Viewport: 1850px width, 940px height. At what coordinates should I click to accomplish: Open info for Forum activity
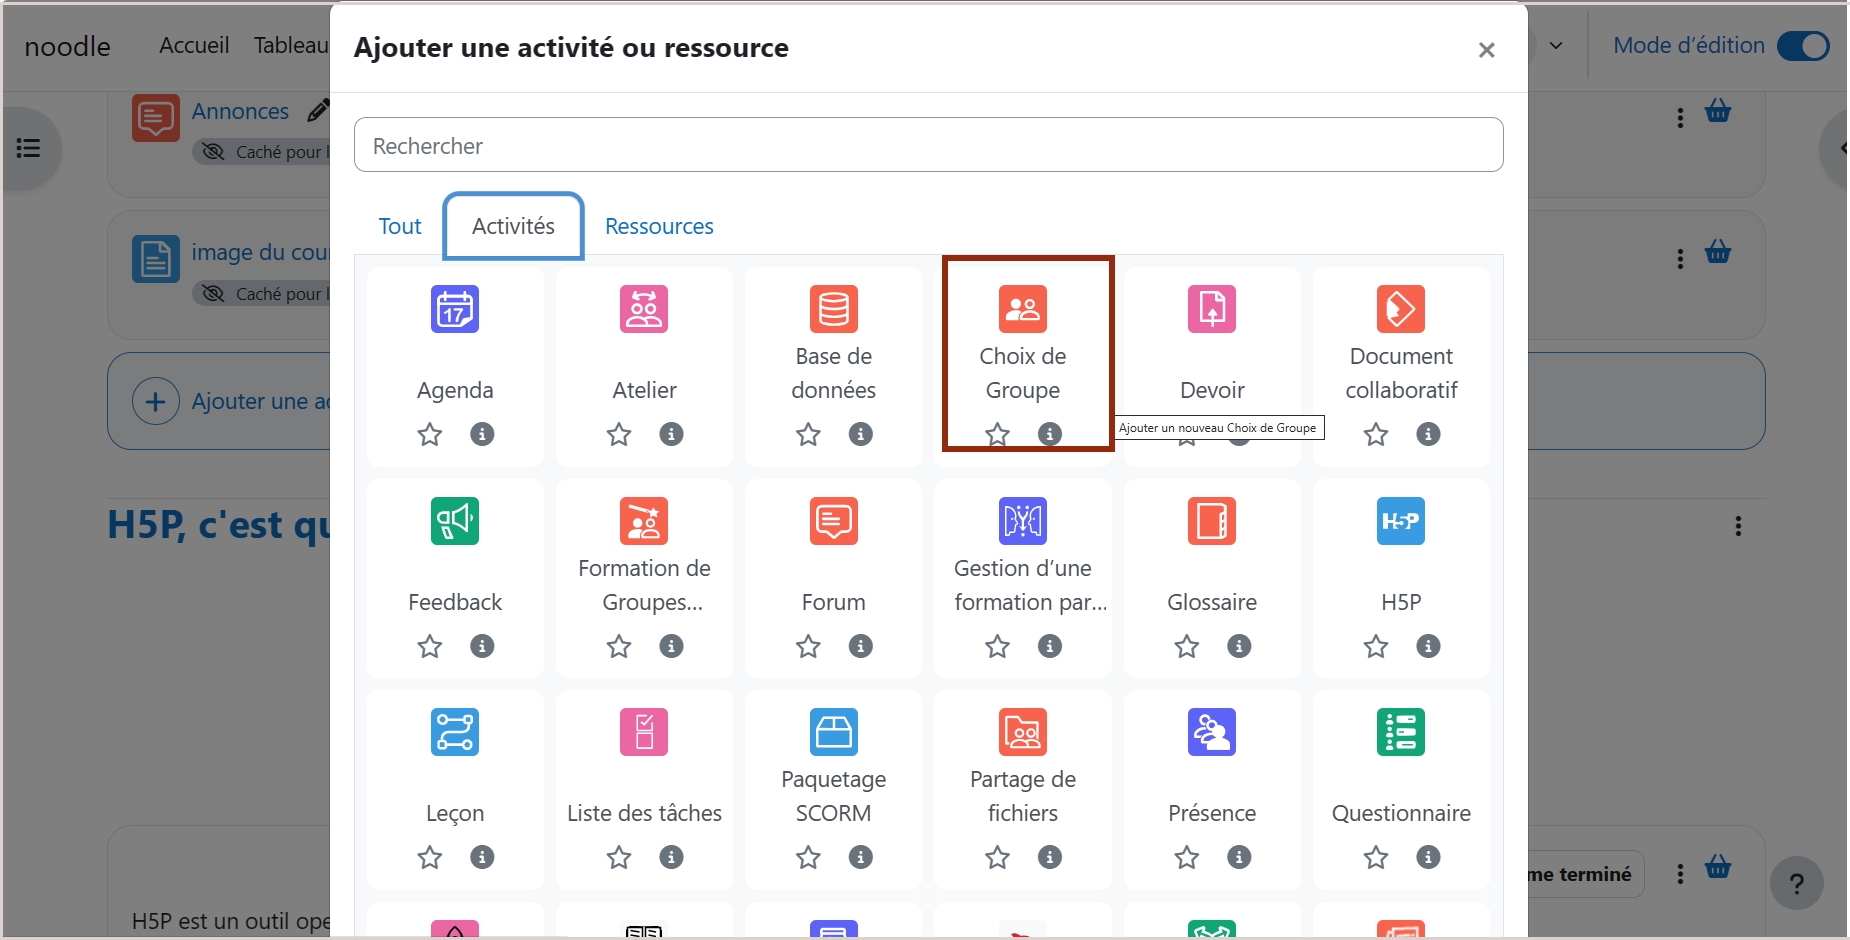point(860,646)
